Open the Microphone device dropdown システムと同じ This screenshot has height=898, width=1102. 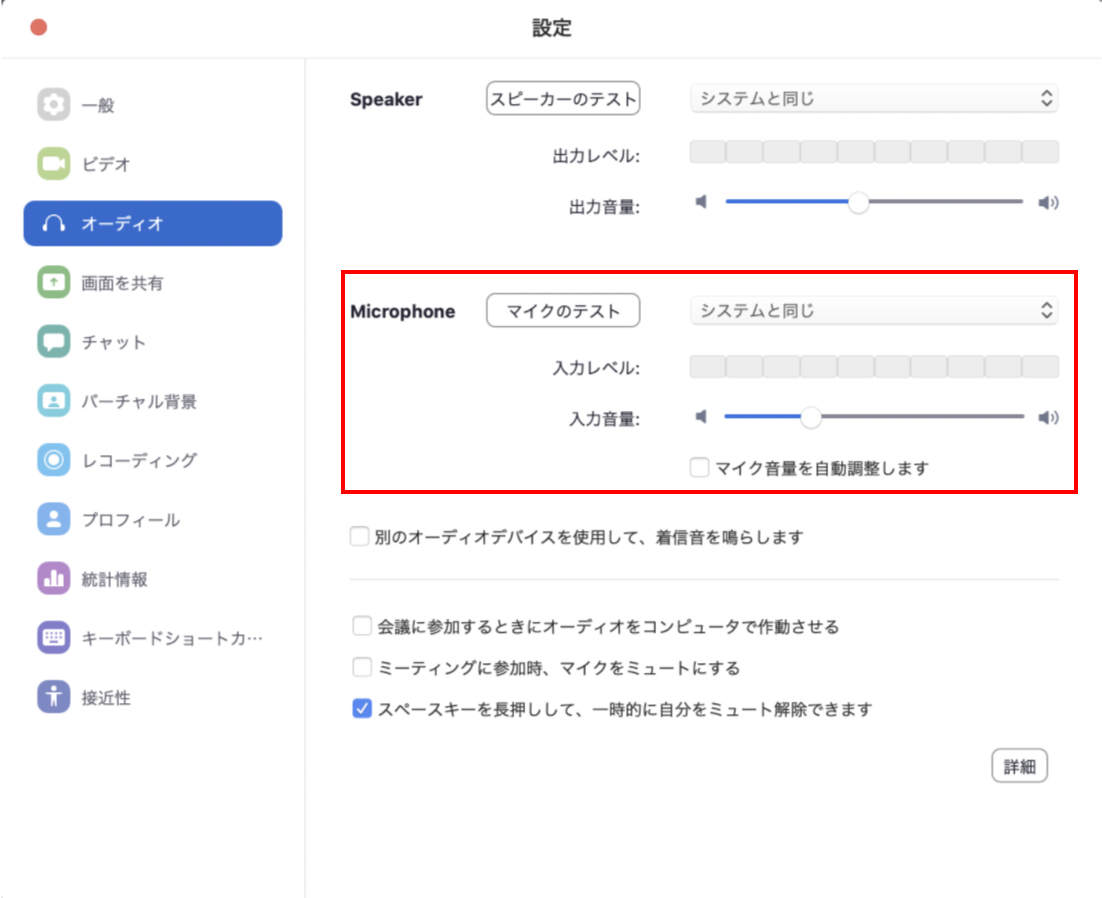[874, 311]
